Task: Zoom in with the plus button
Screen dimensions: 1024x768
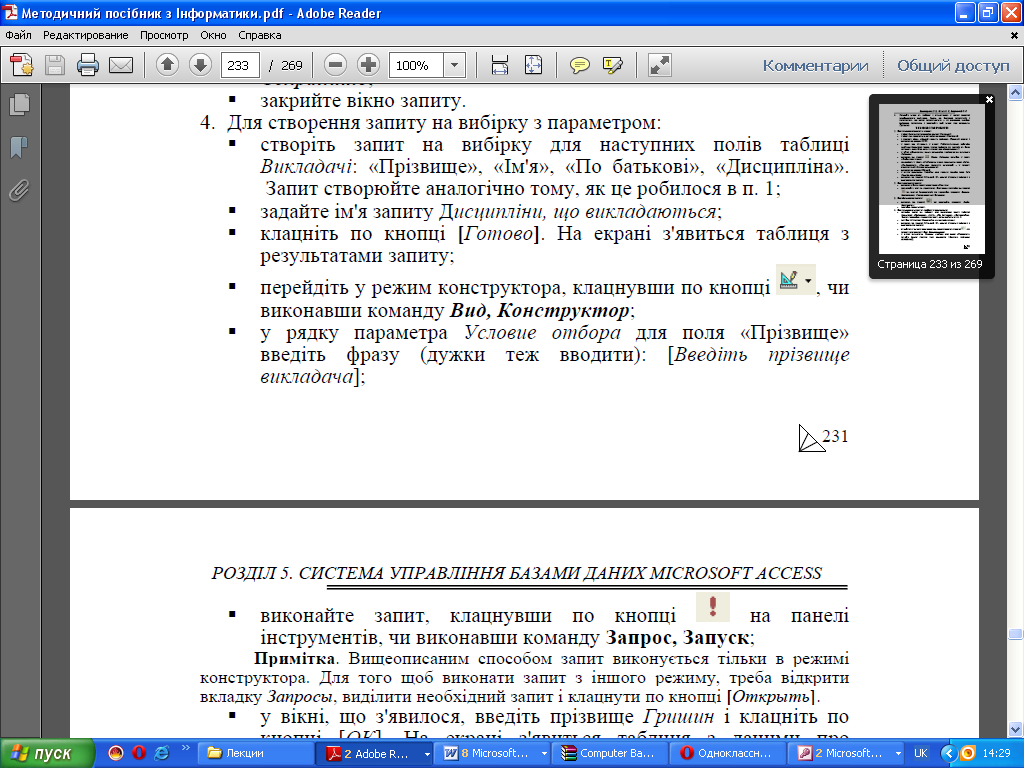Action: (x=369, y=65)
